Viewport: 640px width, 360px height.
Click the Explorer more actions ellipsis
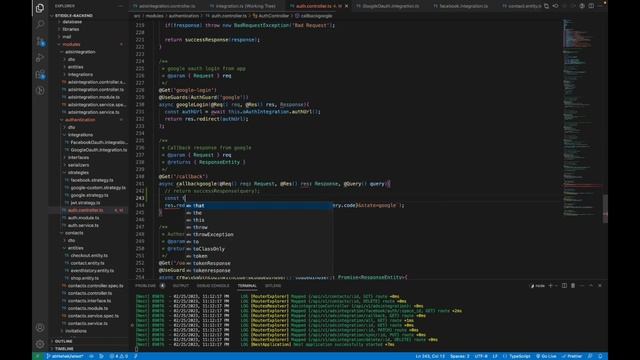pos(120,6)
